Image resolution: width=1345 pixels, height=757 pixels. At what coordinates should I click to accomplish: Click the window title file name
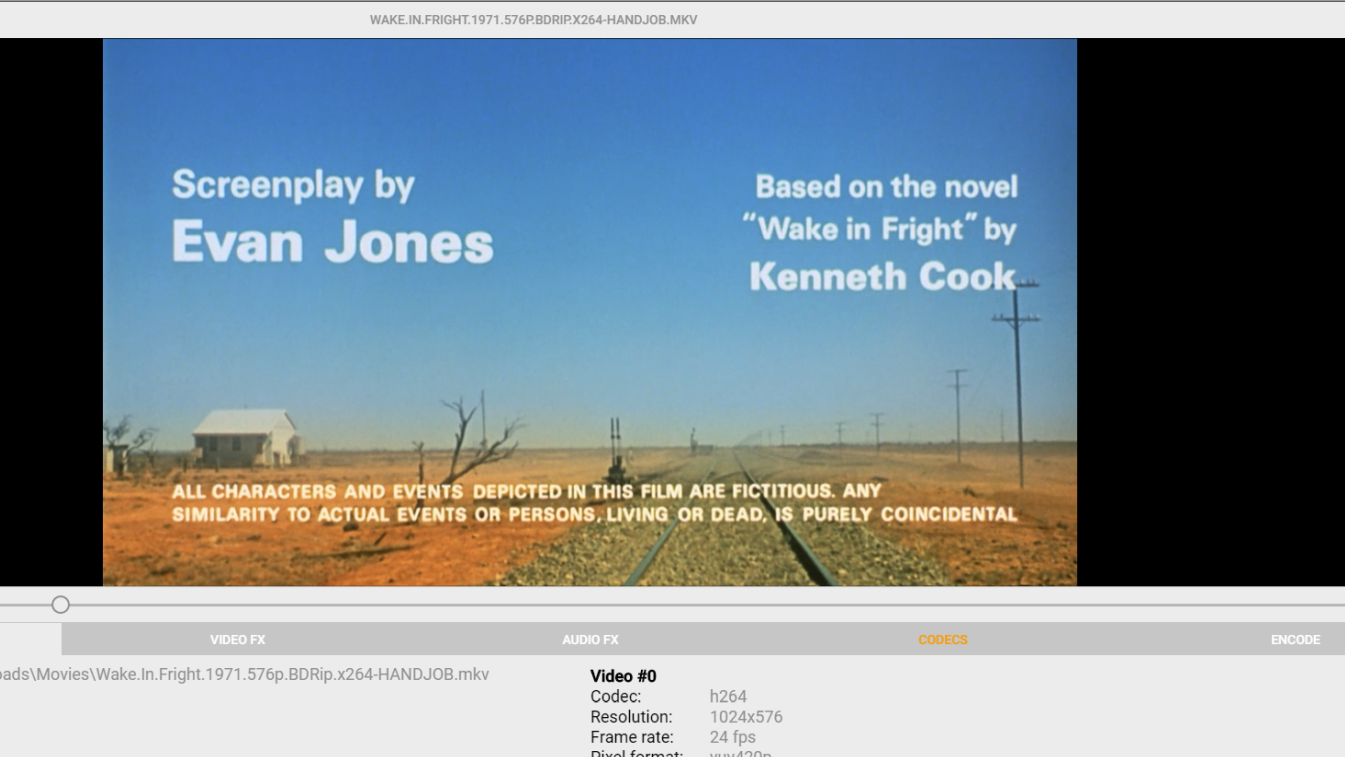click(533, 20)
